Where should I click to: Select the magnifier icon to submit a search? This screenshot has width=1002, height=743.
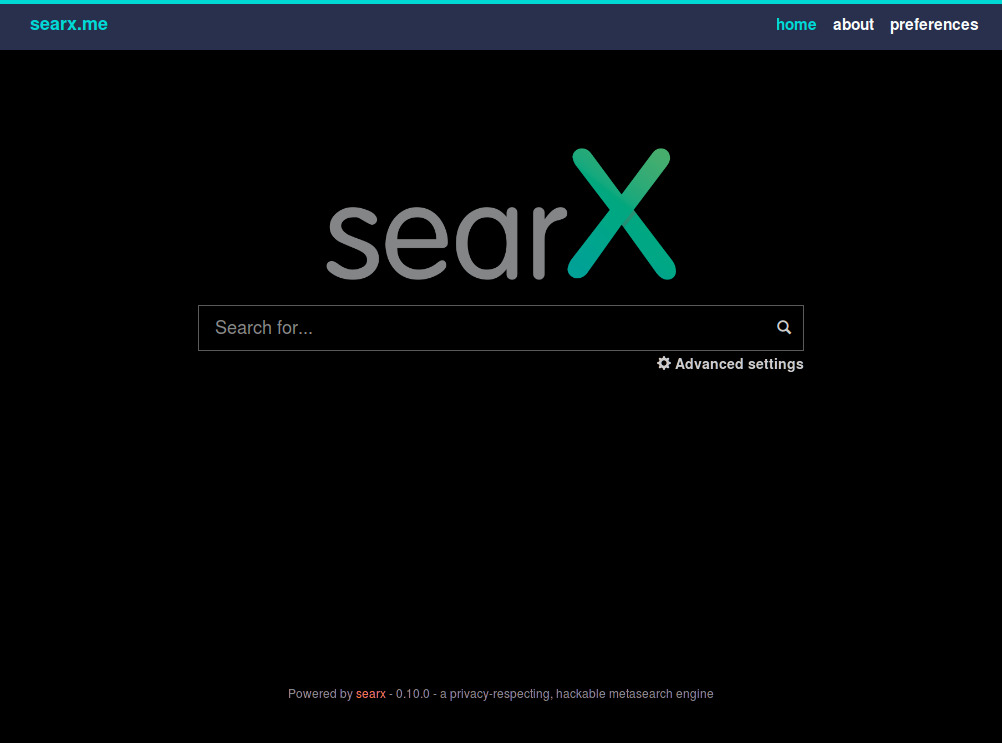[x=784, y=327]
